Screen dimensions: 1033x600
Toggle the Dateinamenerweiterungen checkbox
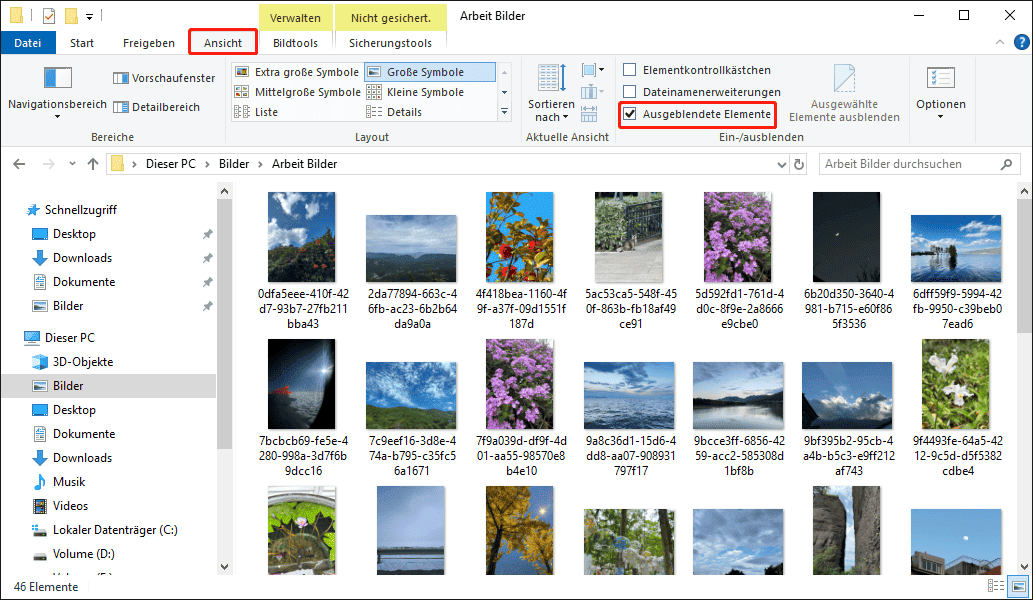tap(630, 92)
